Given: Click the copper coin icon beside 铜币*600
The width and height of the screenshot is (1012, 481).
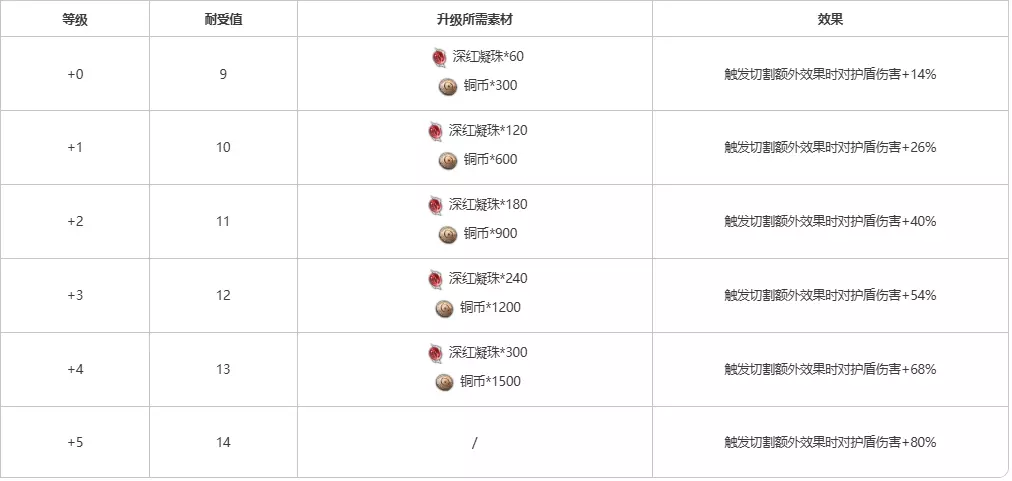Looking at the screenshot, I should [x=447, y=160].
